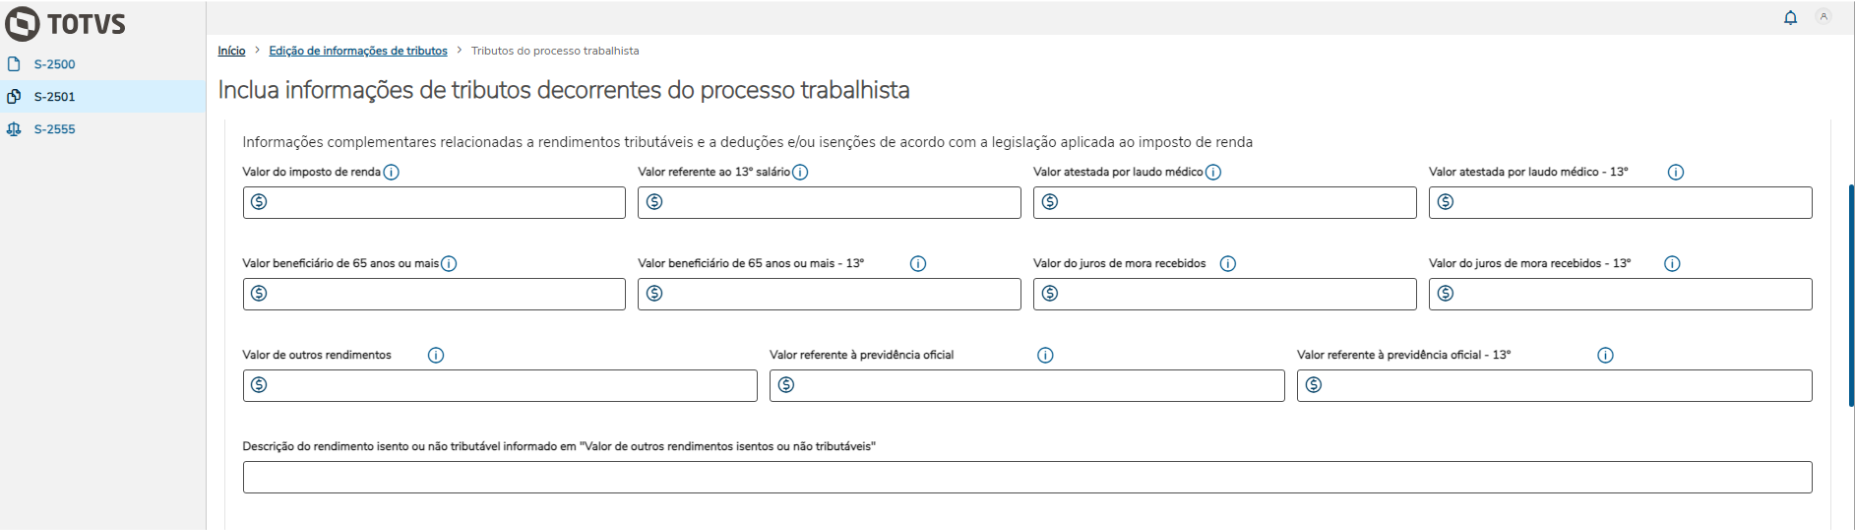Show info for Valor referente ao 13º salário
This screenshot has height=531, width=1857.
[x=800, y=172]
